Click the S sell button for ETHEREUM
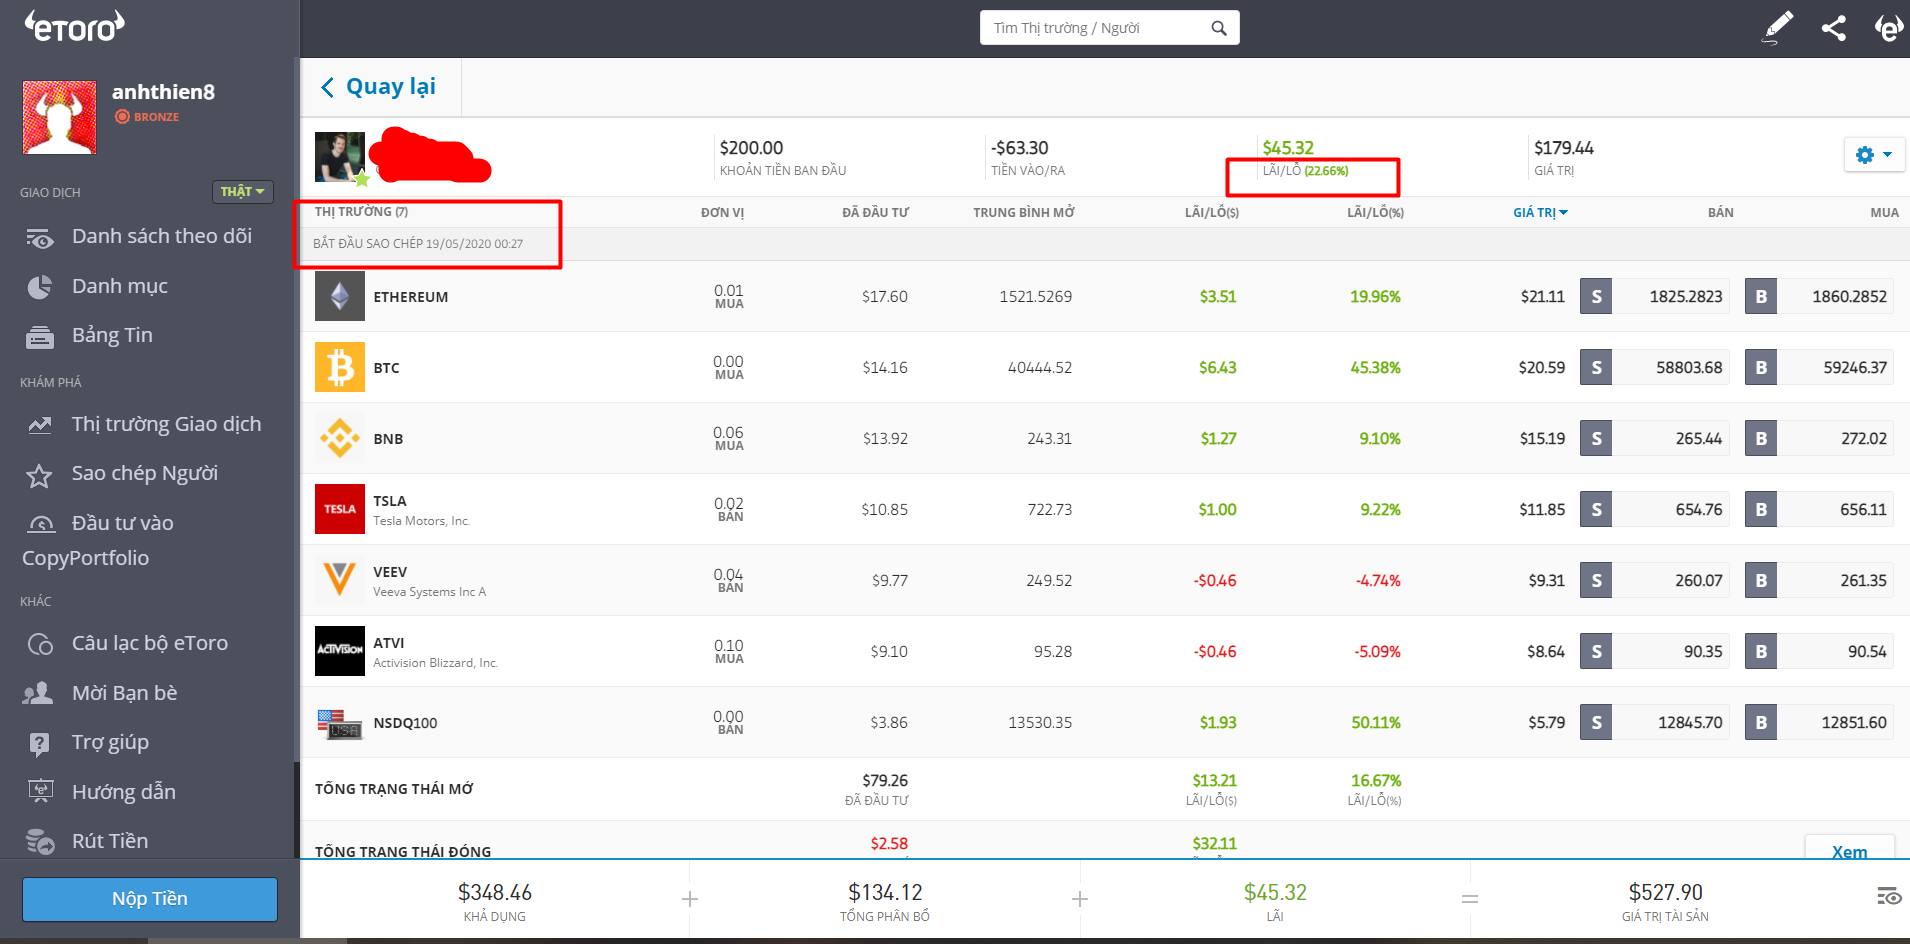Screen dimensions: 1910x944 (1596, 296)
